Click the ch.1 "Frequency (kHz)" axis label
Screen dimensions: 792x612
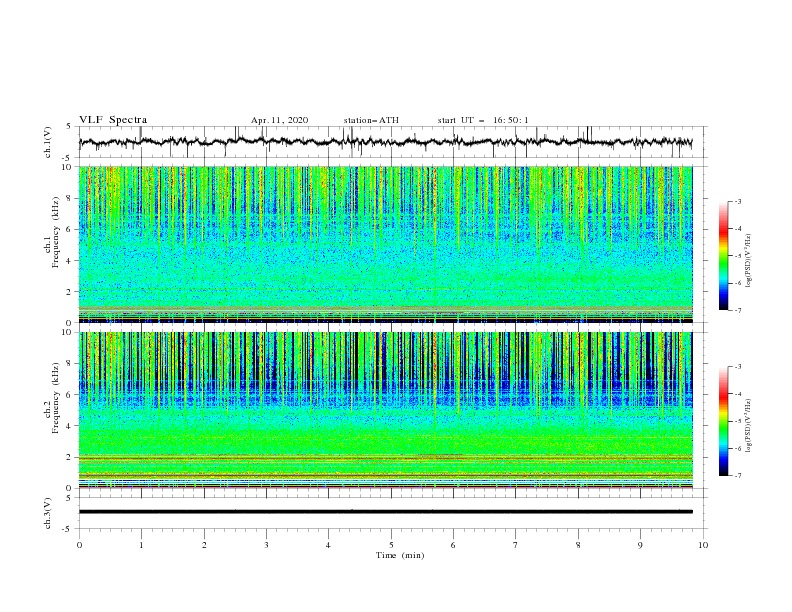(x=55, y=233)
